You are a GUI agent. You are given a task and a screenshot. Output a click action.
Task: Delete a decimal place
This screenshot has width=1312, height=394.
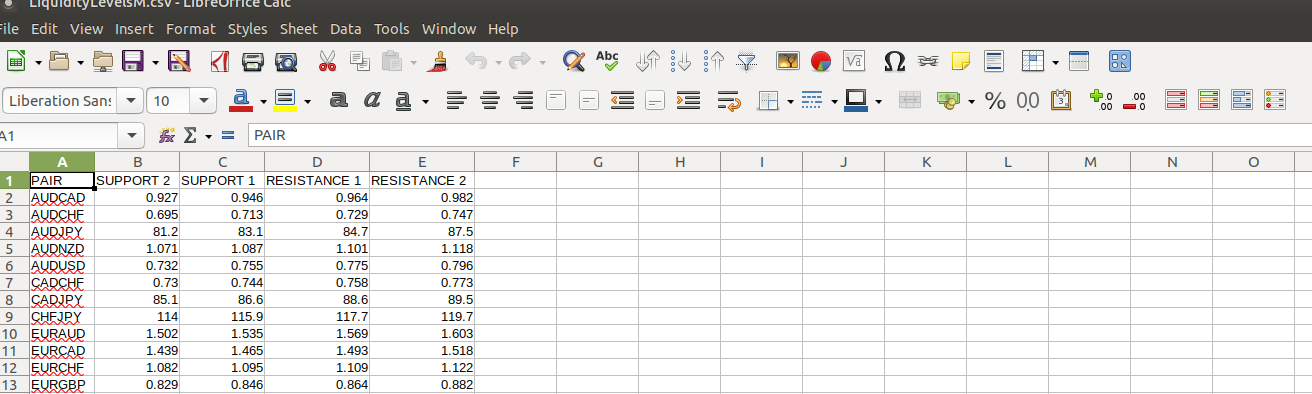[x=1134, y=100]
